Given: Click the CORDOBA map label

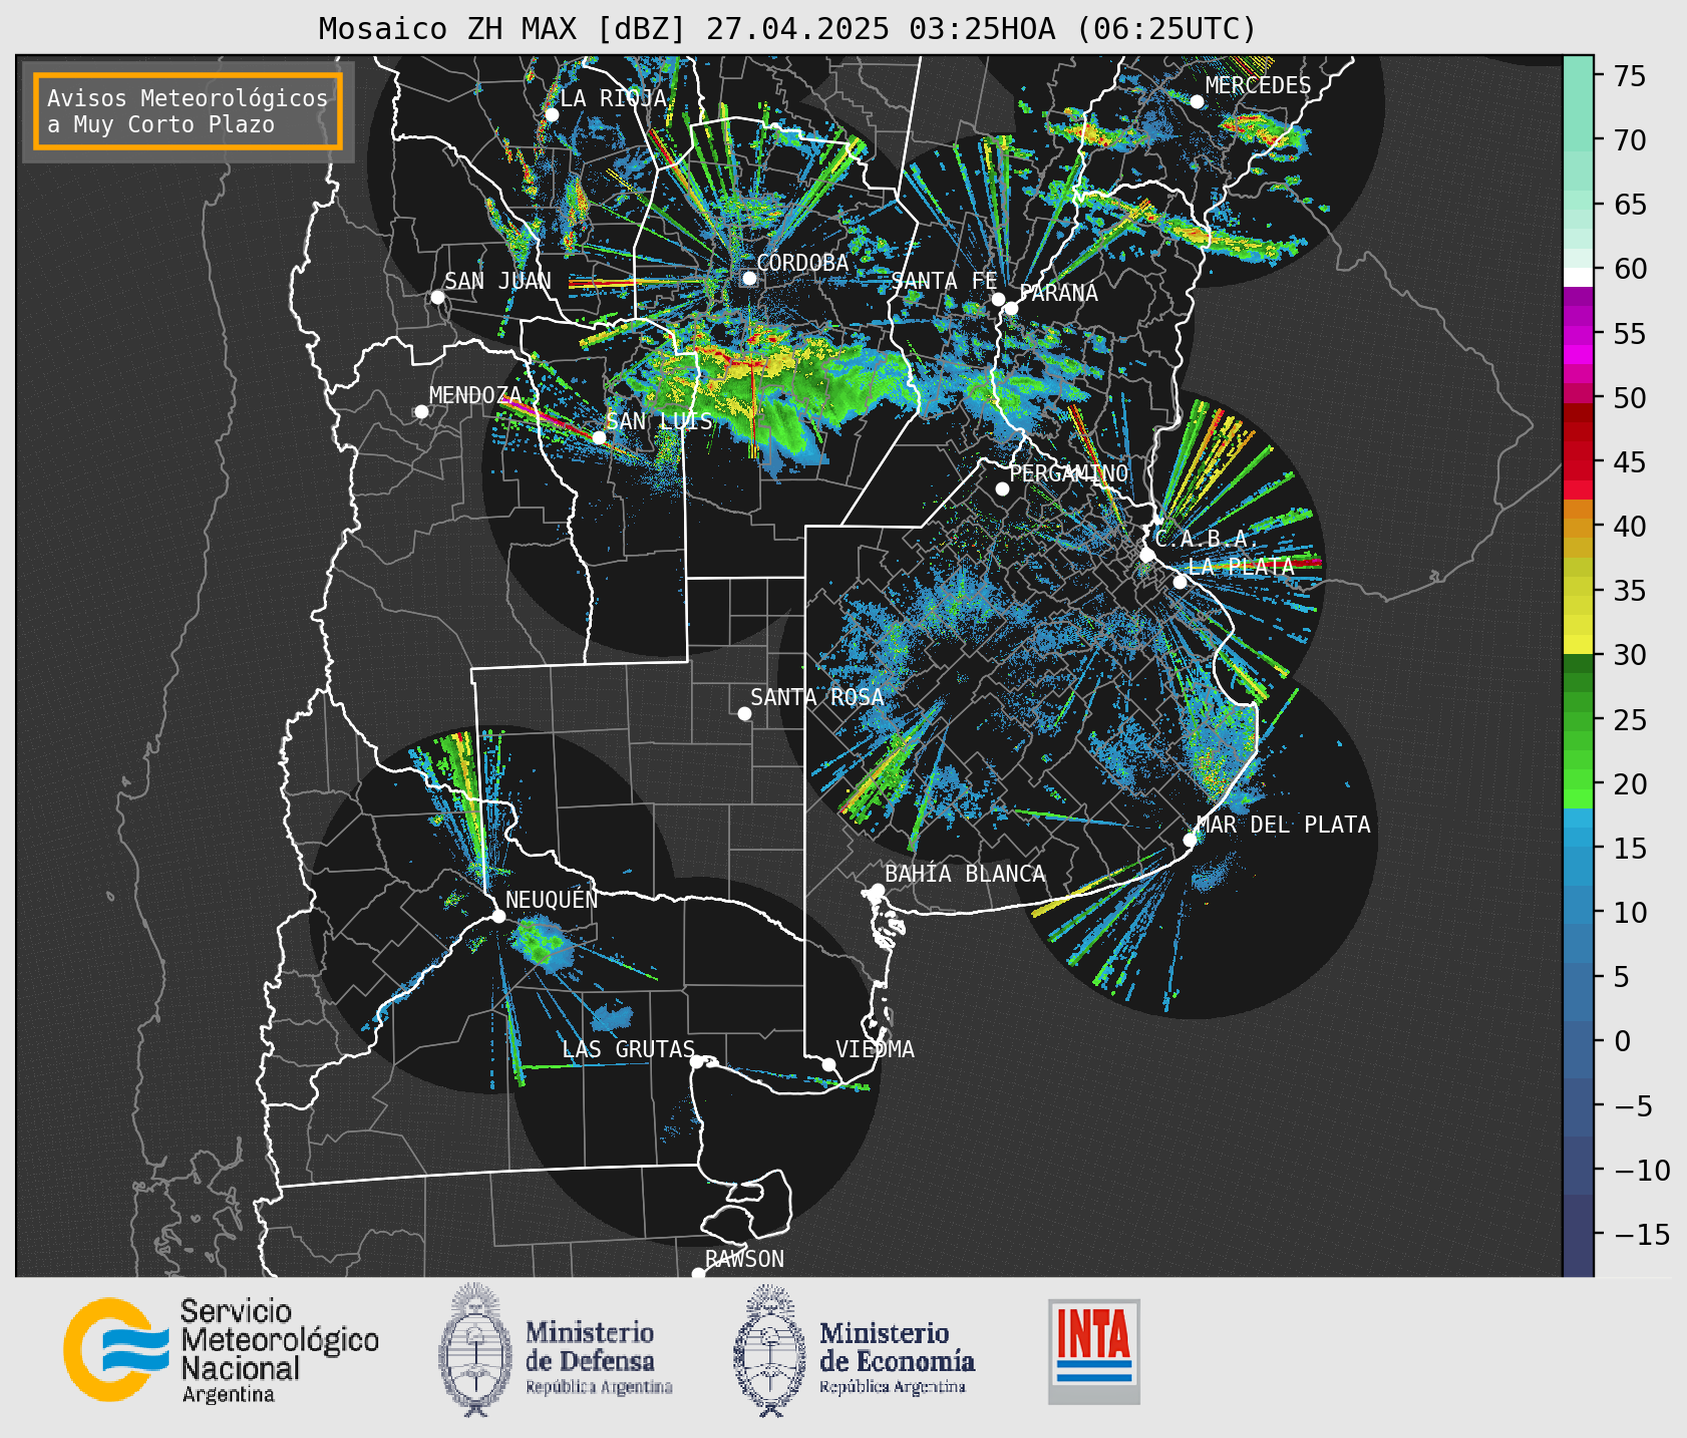Looking at the screenshot, I should point(802,263).
